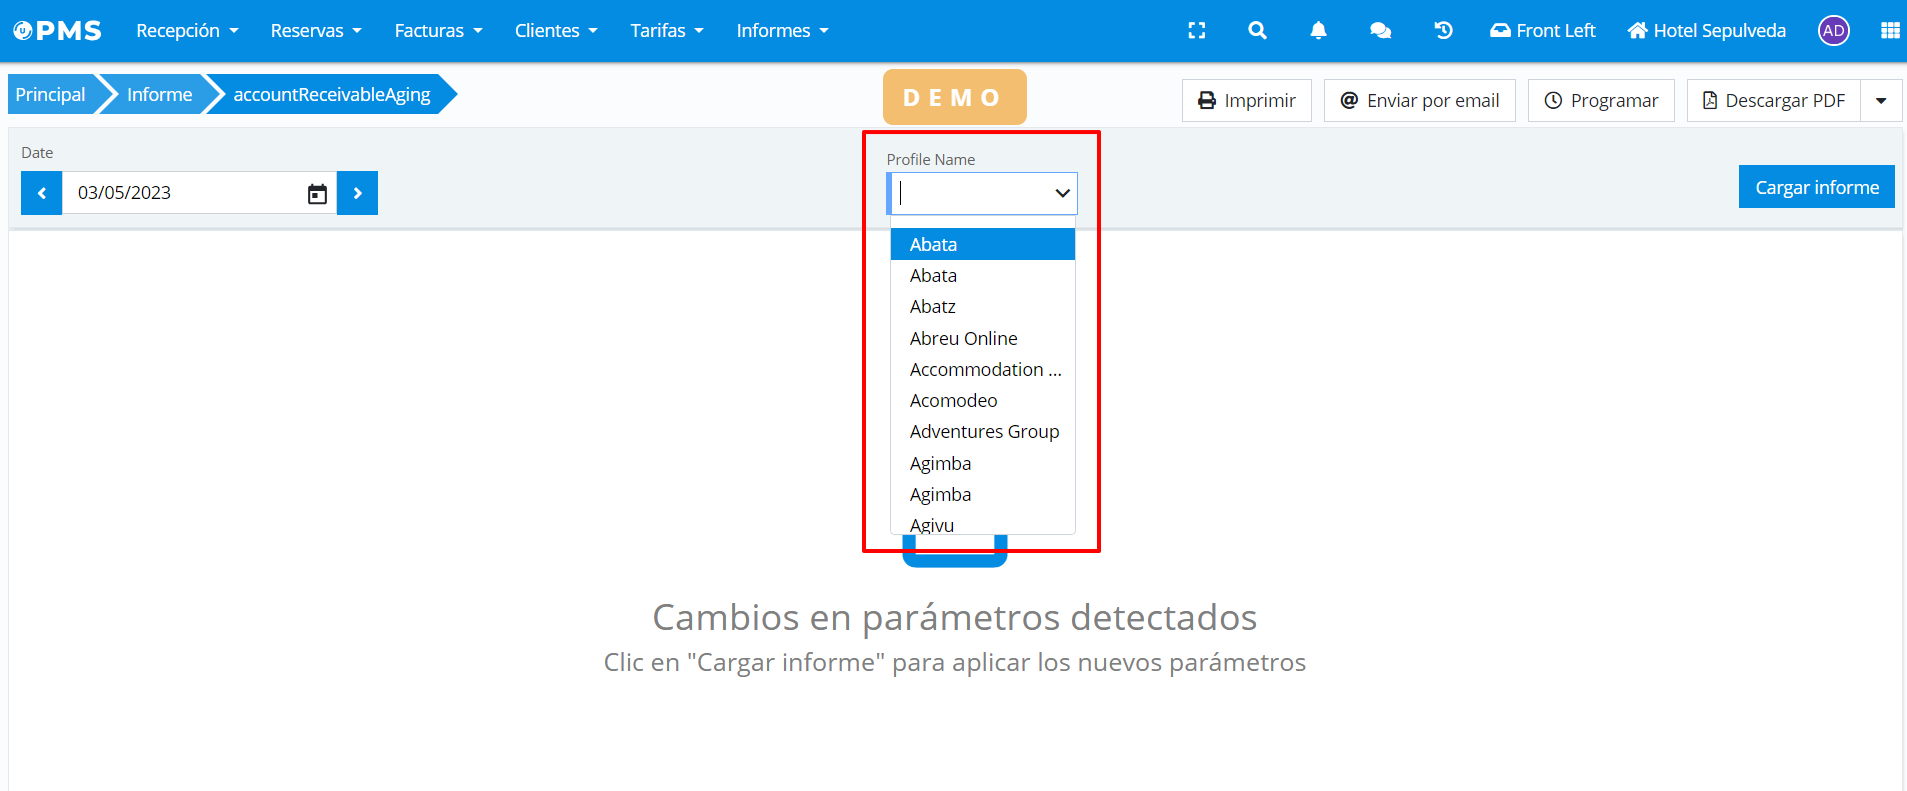The width and height of the screenshot is (1907, 791).
Task: Navigate to the Principal breadcrumb
Action: pyautogui.click(x=51, y=95)
